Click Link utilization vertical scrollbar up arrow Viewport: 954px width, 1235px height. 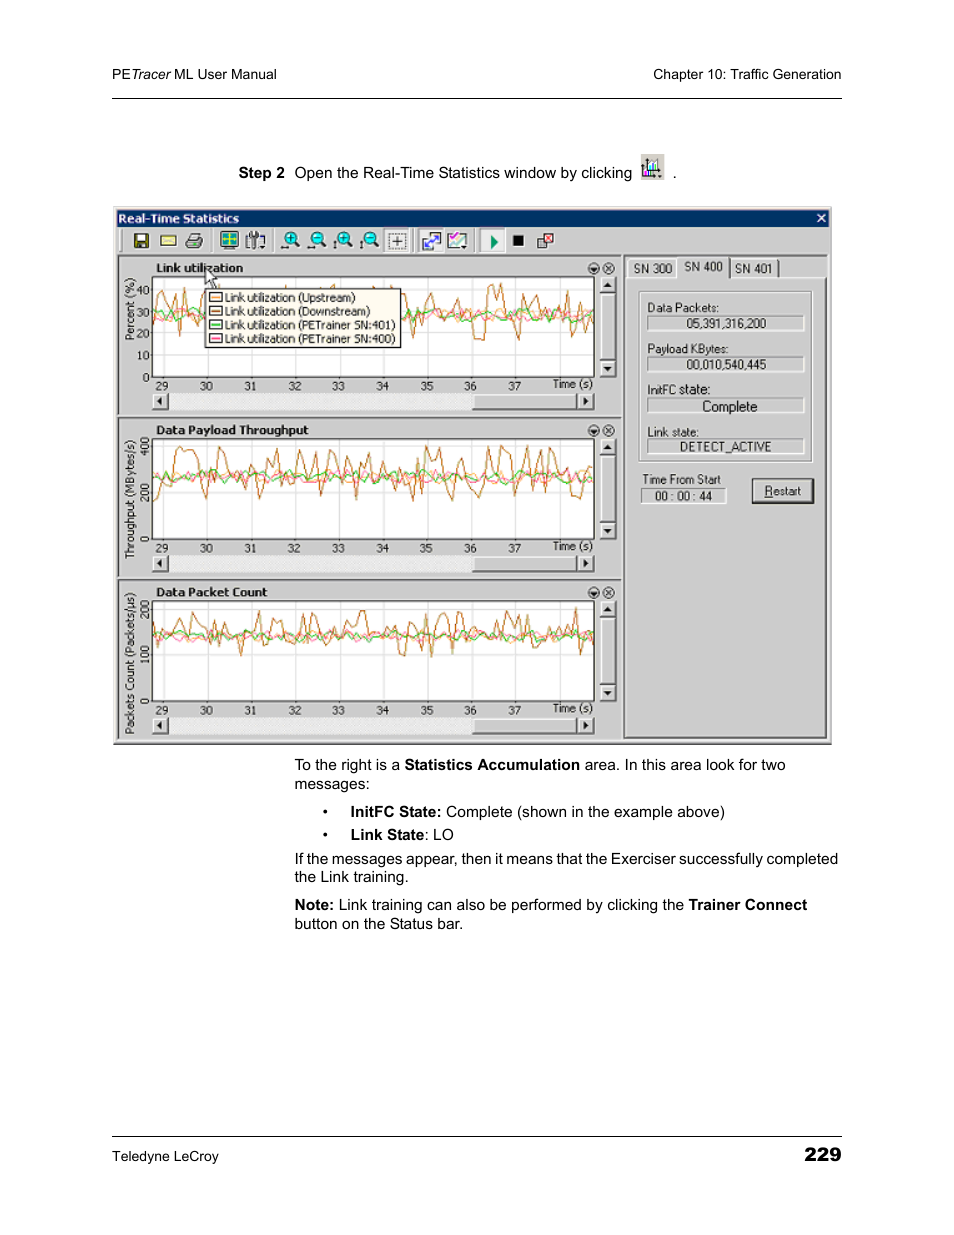[608, 286]
